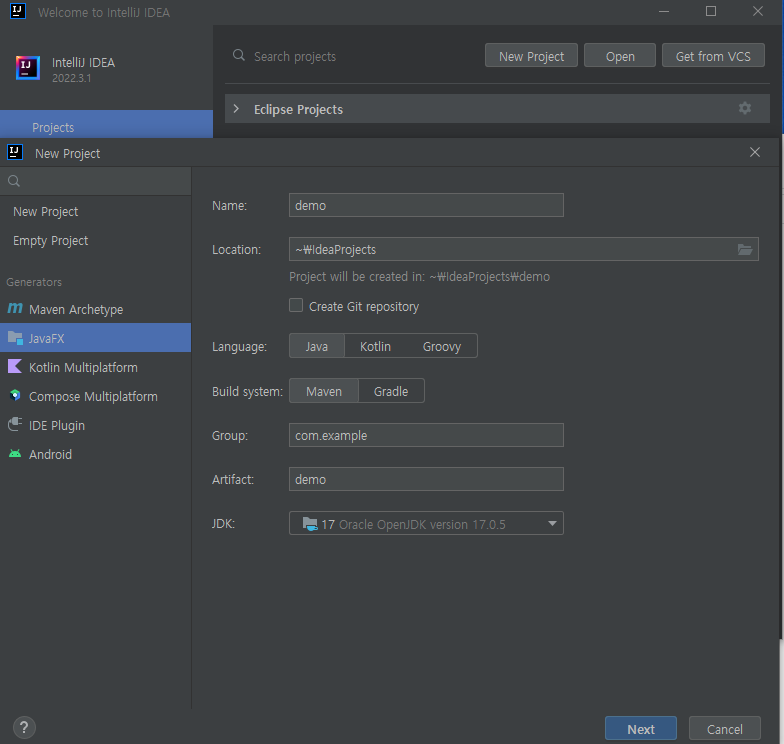Expand the Eclipse Projects group
This screenshot has width=784, height=744.
tap(236, 108)
